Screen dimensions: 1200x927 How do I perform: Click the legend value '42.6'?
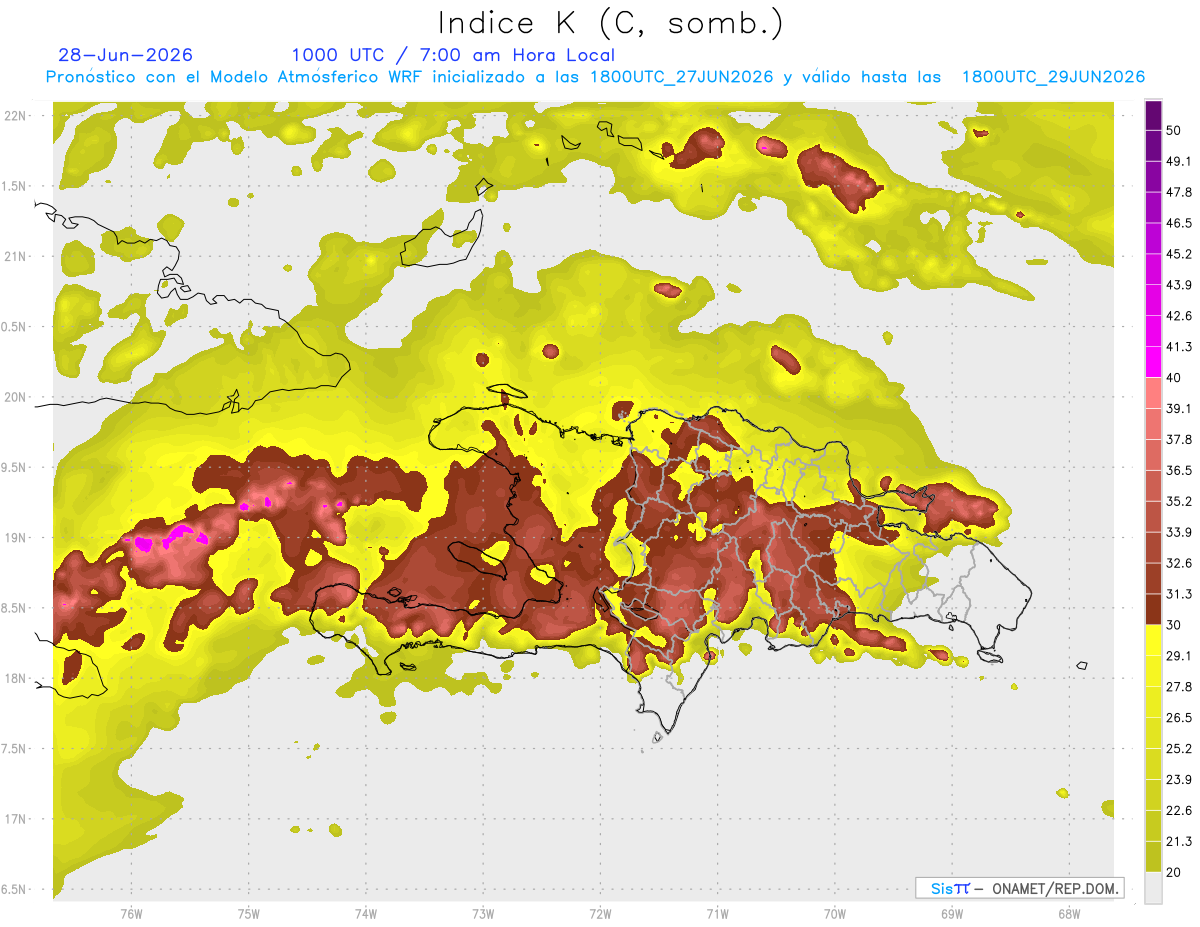[x=1179, y=316]
